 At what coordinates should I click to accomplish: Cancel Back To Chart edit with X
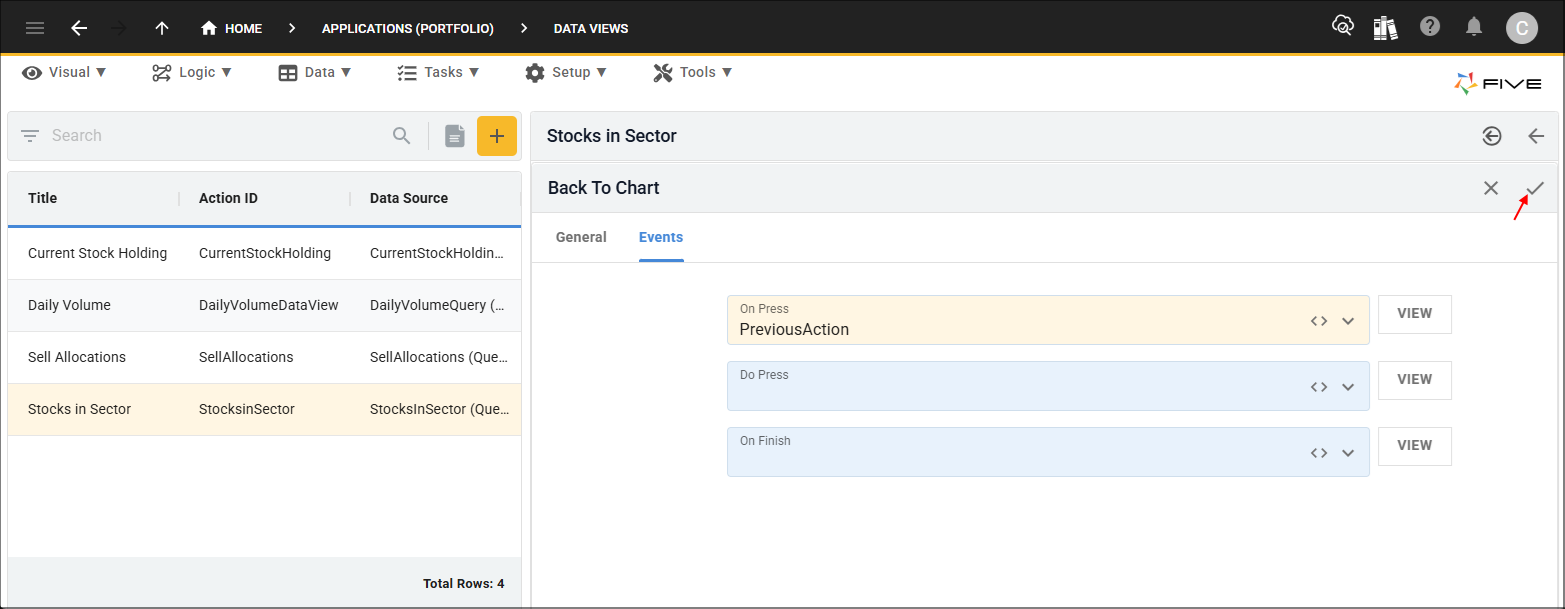pos(1491,188)
